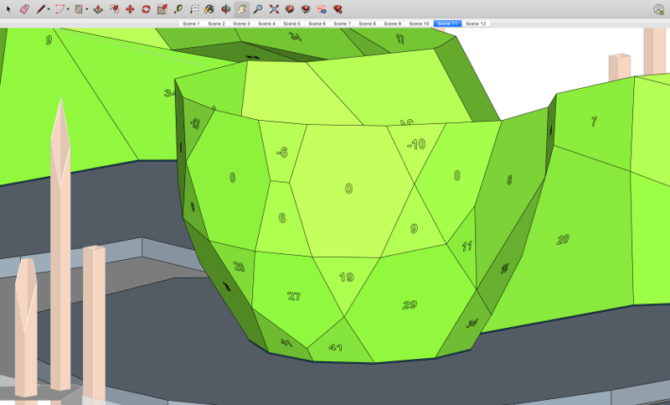Switch to the Scene 12 tab
The height and width of the screenshot is (405, 670).
click(x=475, y=22)
